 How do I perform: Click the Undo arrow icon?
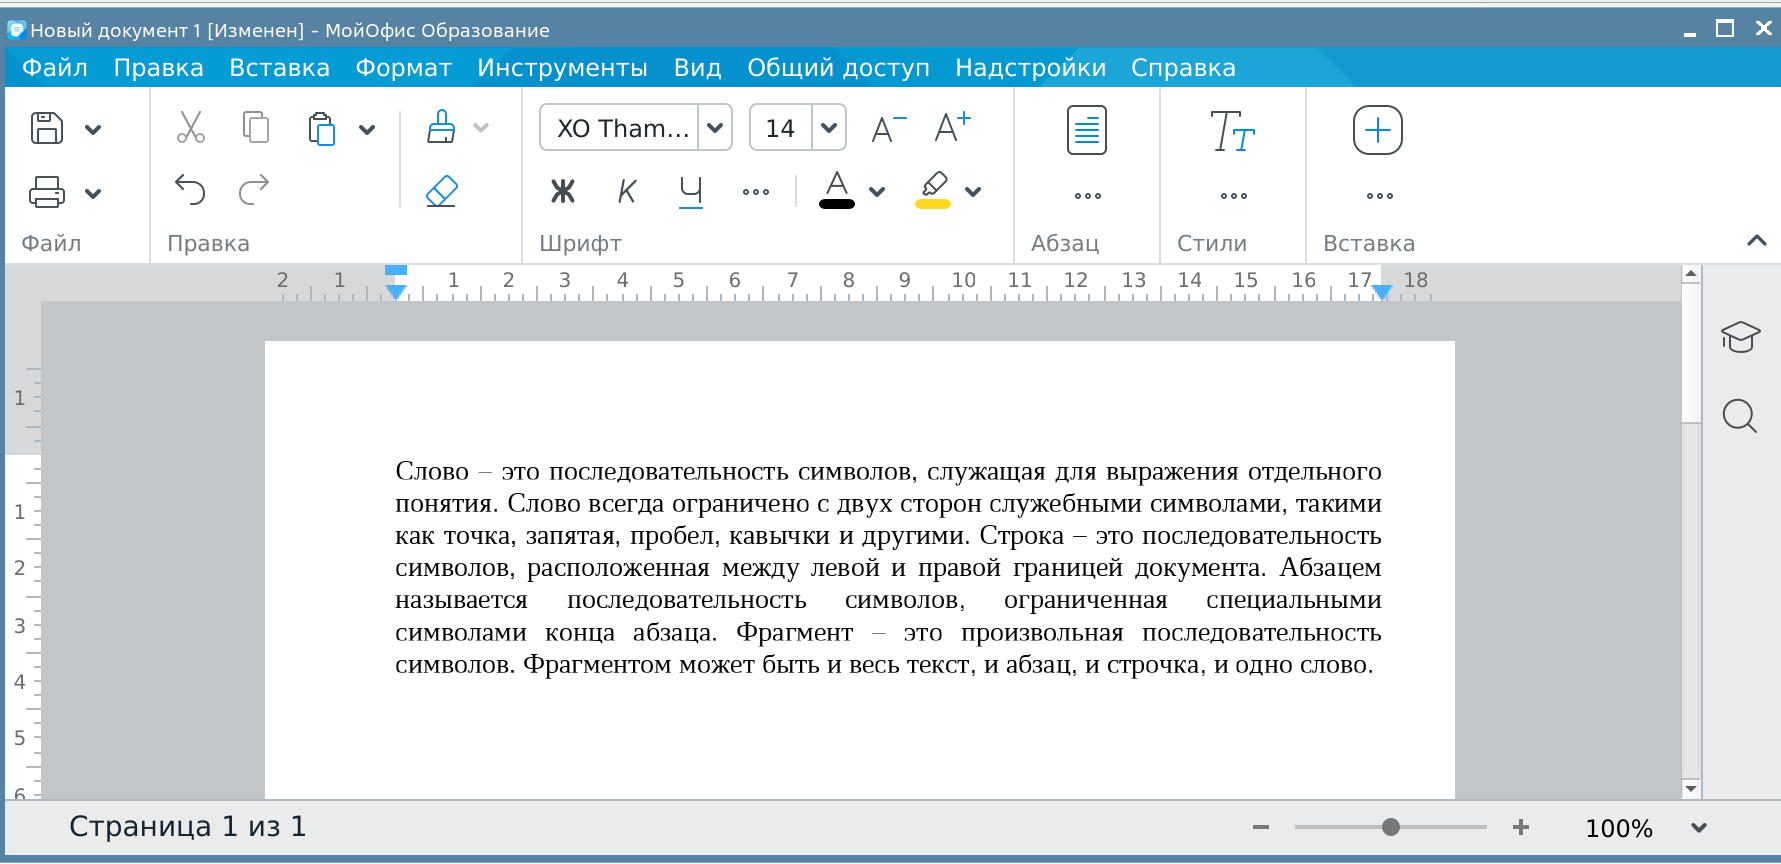click(190, 189)
